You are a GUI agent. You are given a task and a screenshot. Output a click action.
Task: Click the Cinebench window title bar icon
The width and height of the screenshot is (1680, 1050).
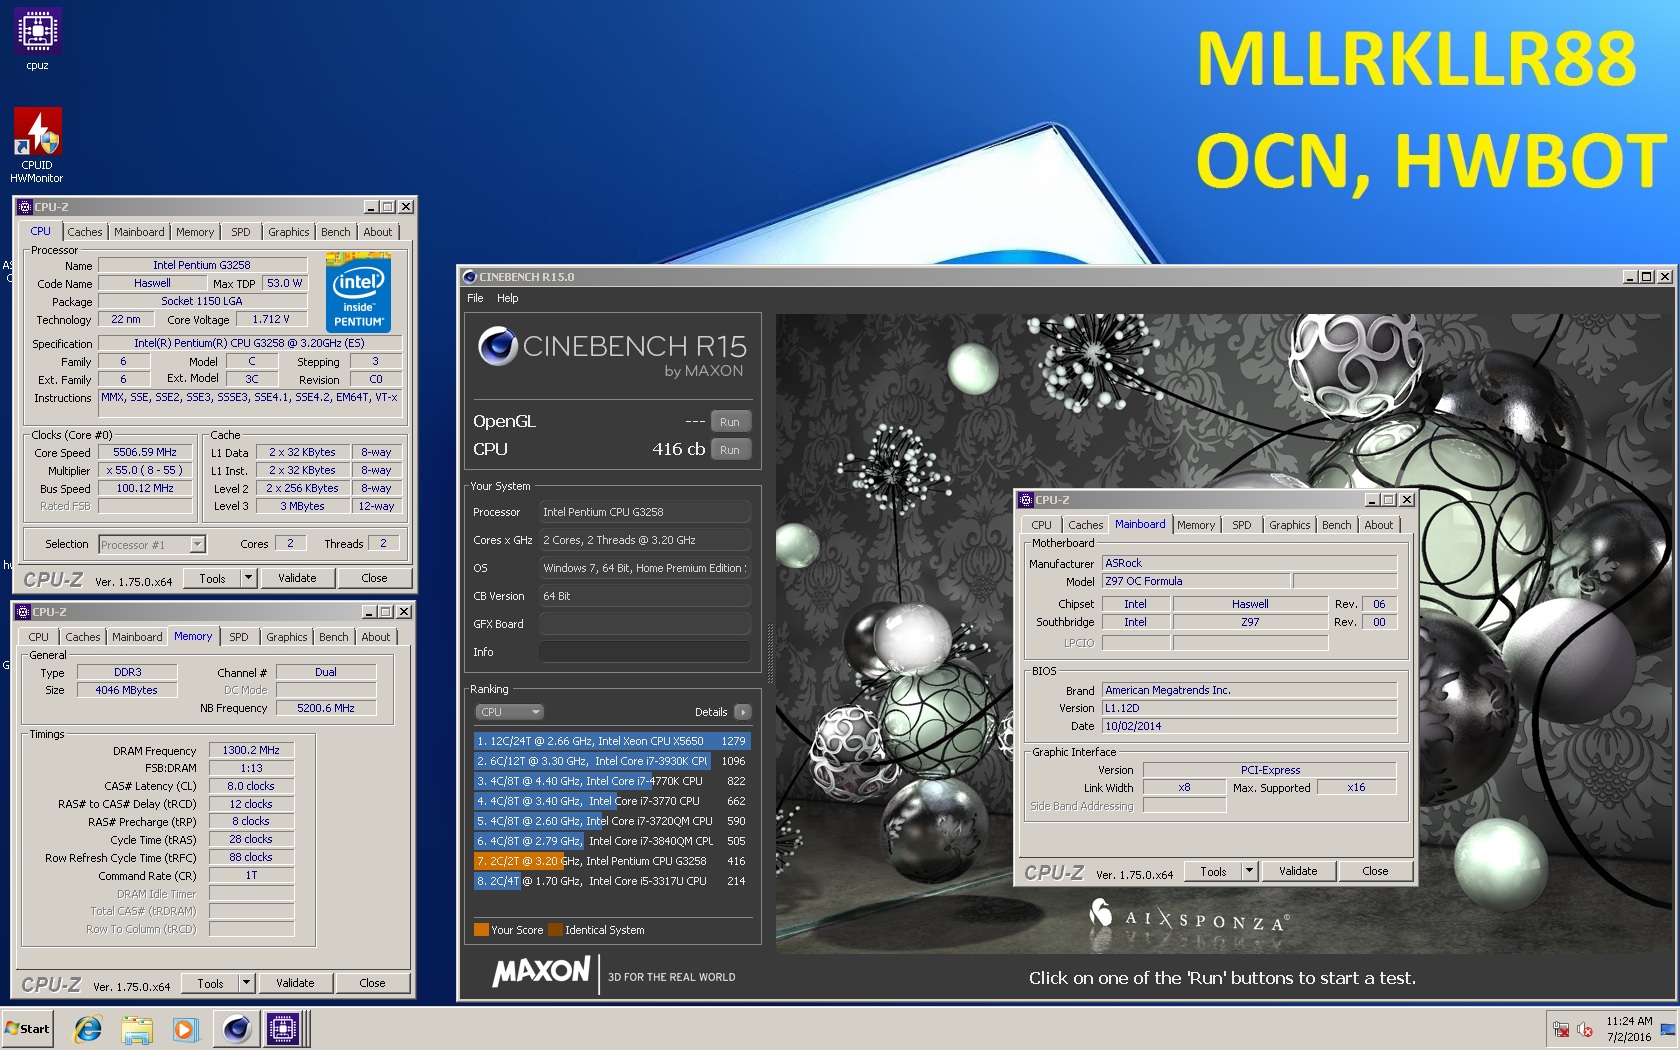click(469, 277)
